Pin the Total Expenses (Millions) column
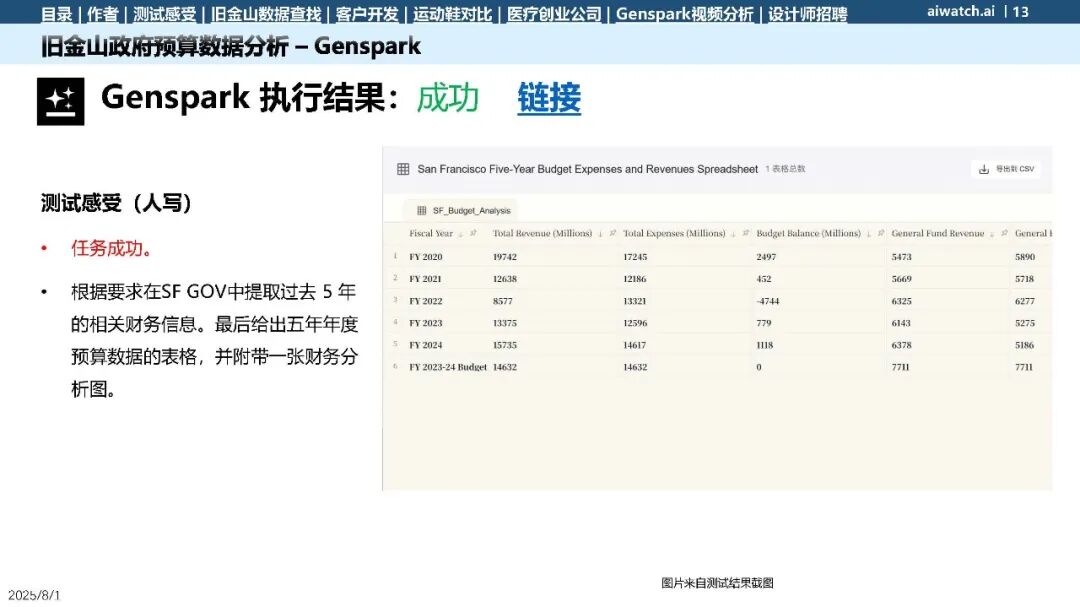Image resolution: width=1080 pixels, height=607 pixels. pos(745,234)
